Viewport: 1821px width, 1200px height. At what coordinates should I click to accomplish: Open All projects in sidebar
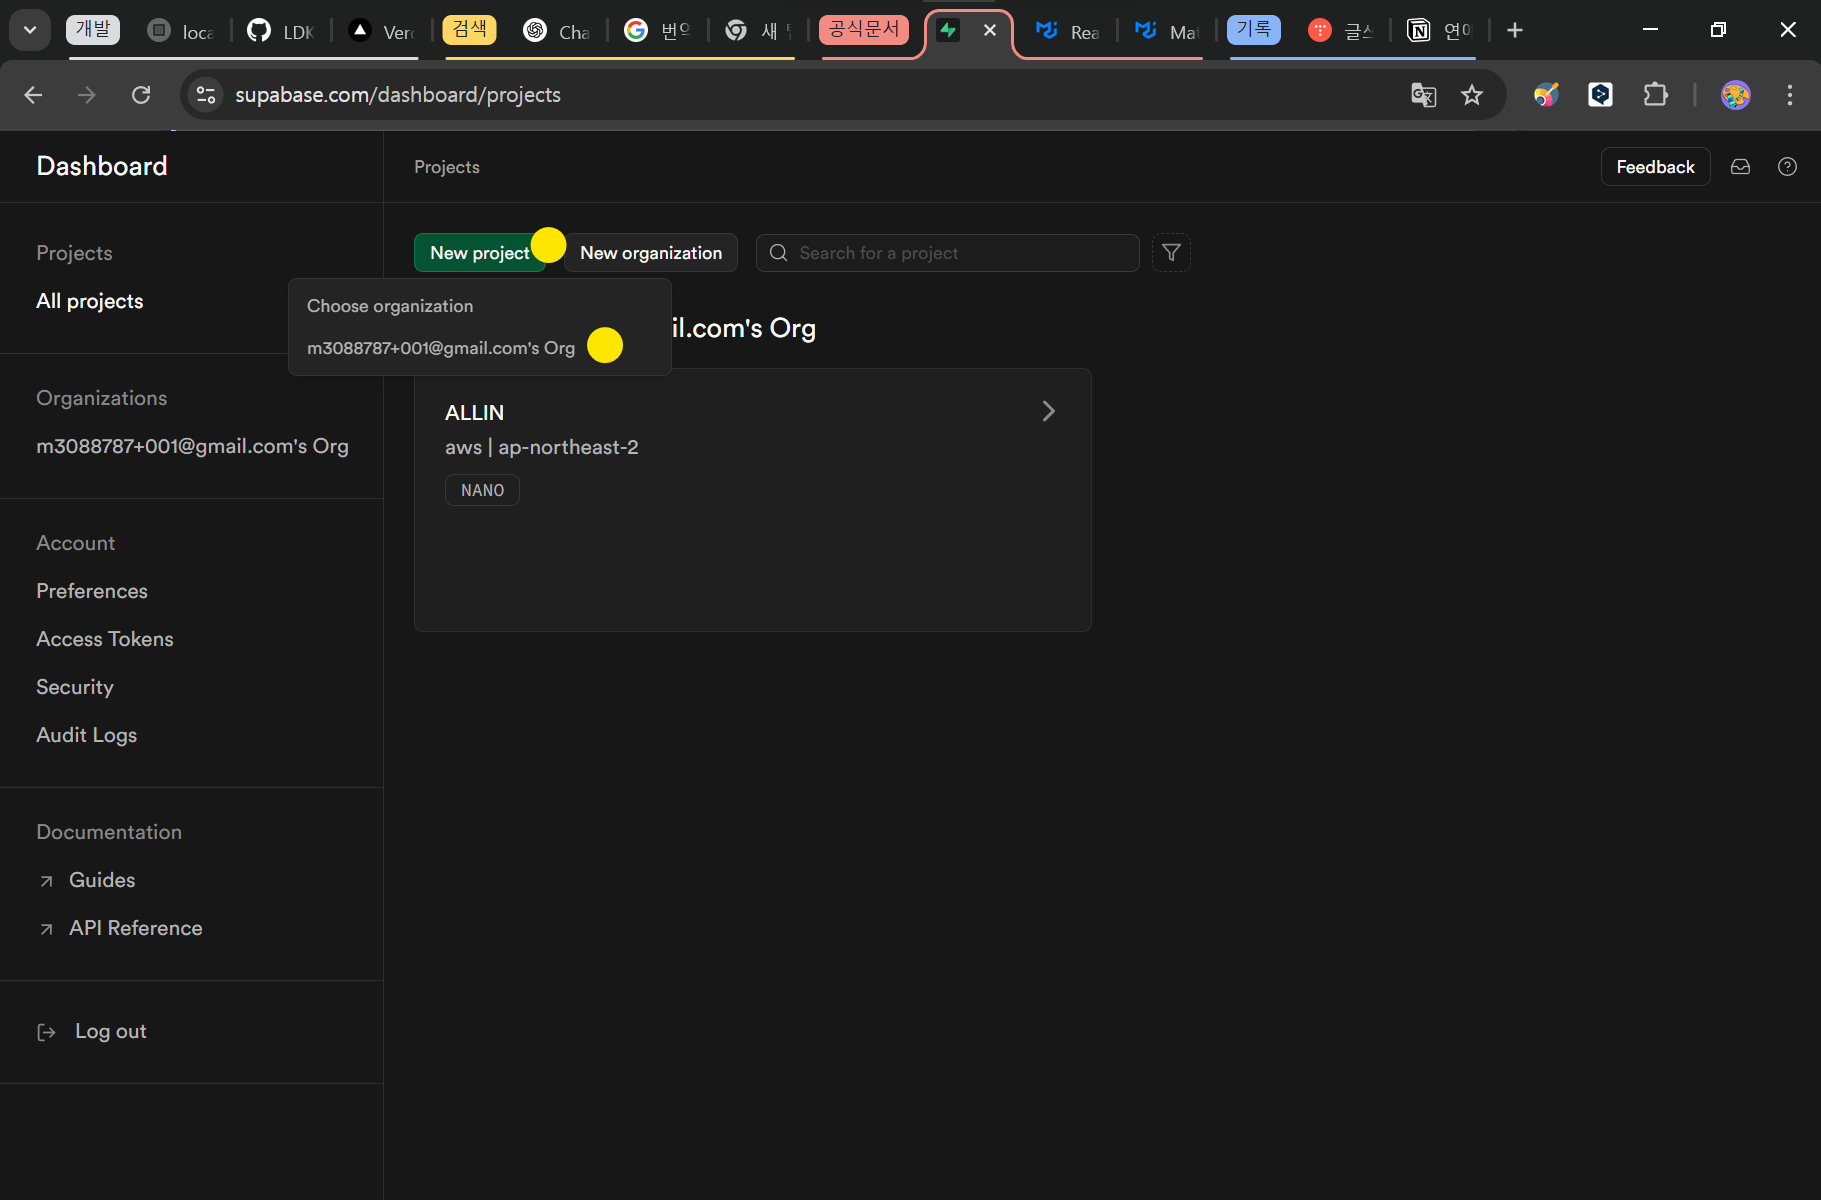[x=90, y=301]
